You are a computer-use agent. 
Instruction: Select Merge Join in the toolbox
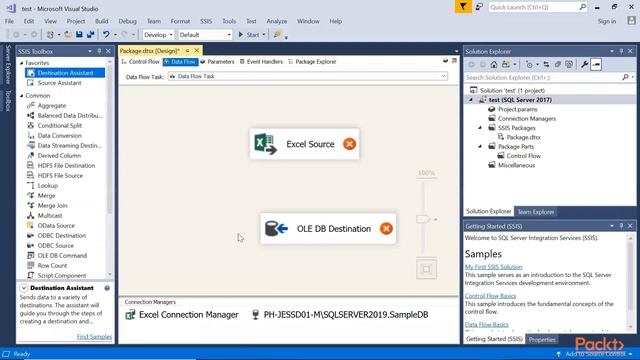tap(52, 205)
